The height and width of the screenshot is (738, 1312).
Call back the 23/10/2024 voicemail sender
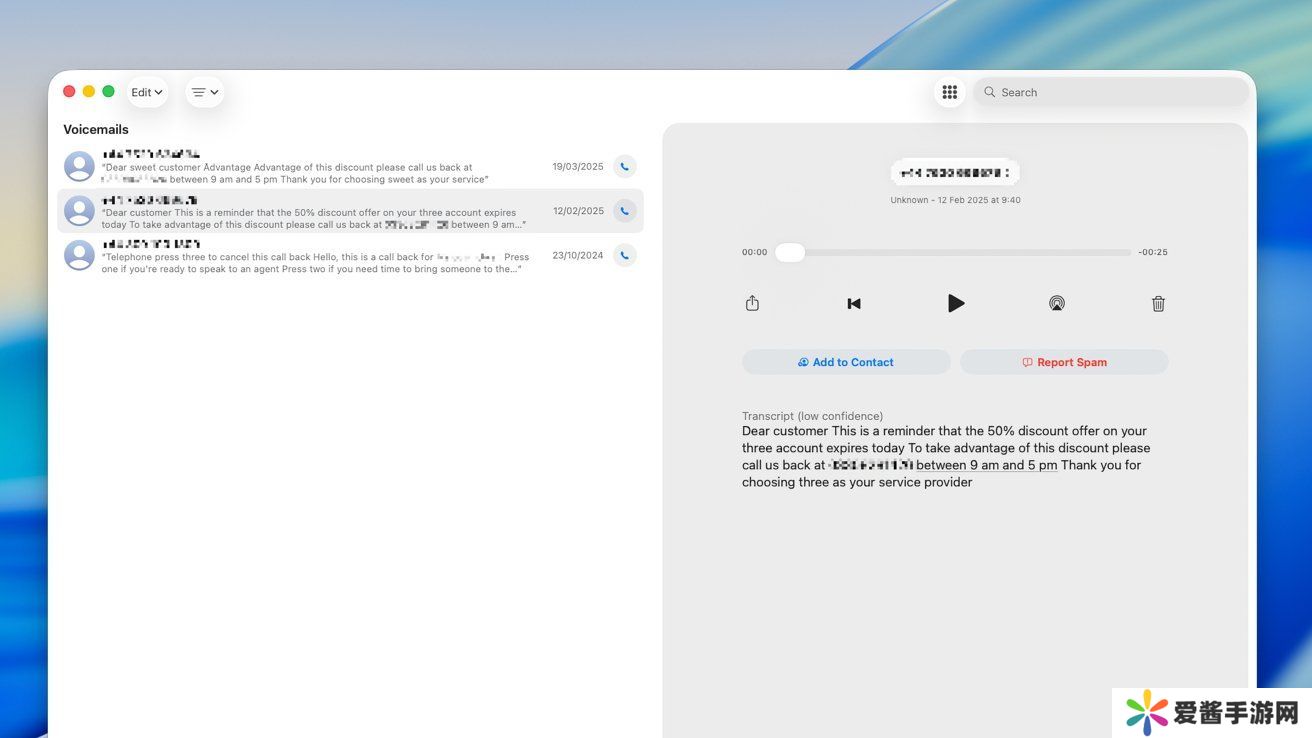click(625, 255)
